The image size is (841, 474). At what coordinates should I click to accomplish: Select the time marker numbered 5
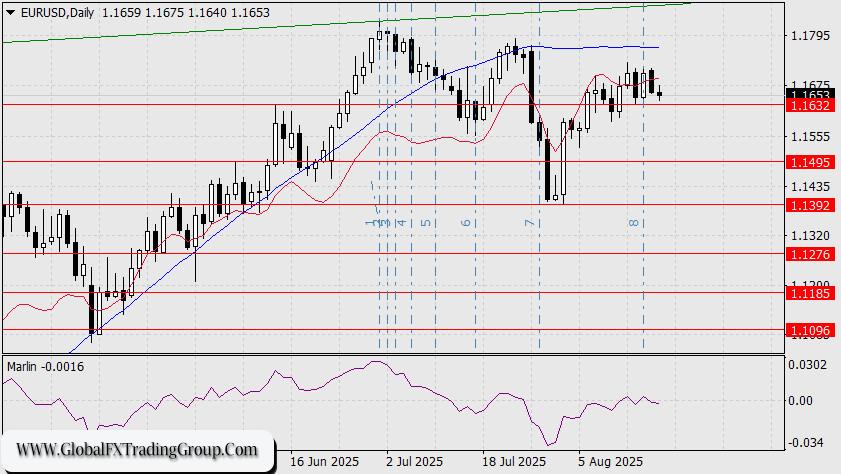[425, 223]
